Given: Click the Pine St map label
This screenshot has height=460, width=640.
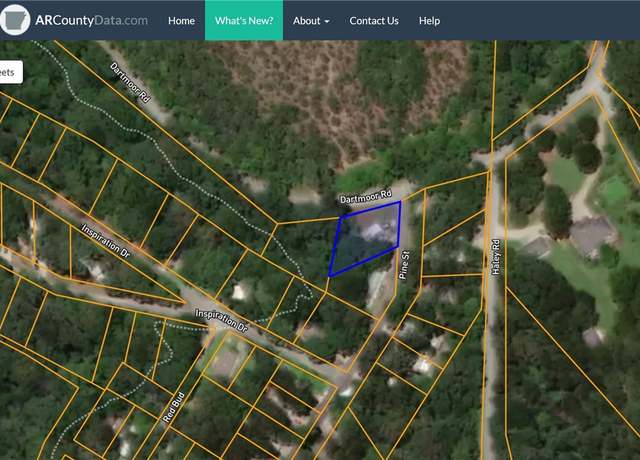Looking at the screenshot, I should coord(404,265).
